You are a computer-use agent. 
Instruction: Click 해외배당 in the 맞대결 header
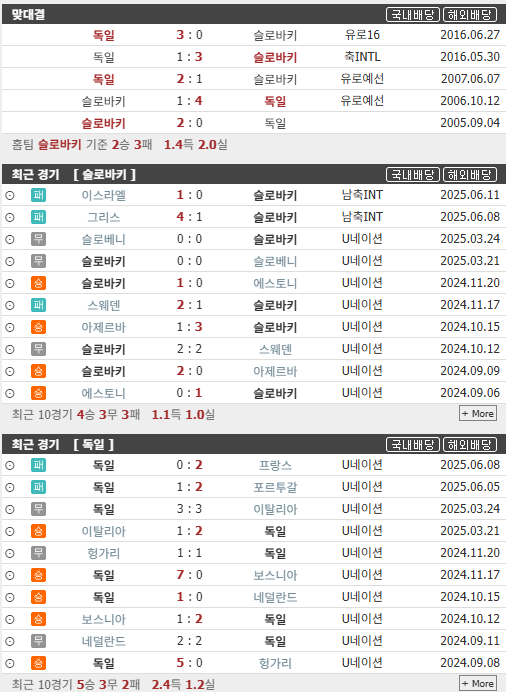click(470, 15)
